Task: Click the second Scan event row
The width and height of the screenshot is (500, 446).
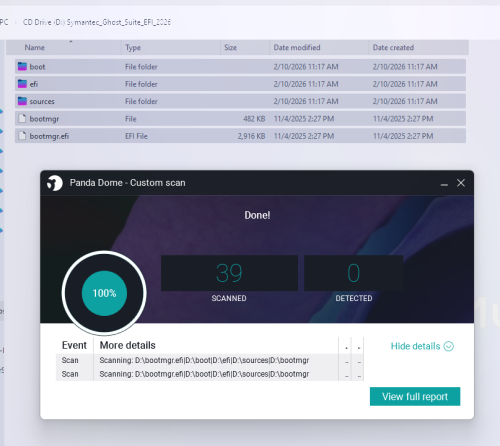Action: 210,374
